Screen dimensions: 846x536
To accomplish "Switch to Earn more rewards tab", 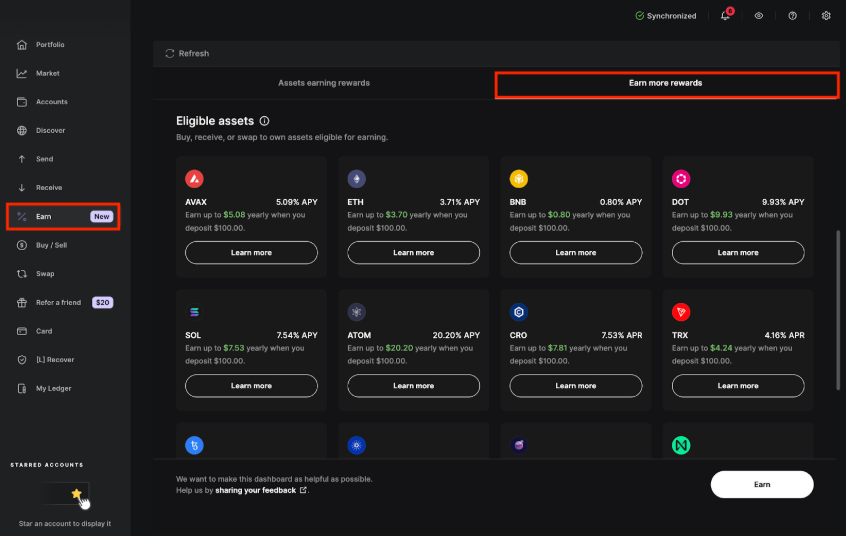I will pyautogui.click(x=666, y=85).
